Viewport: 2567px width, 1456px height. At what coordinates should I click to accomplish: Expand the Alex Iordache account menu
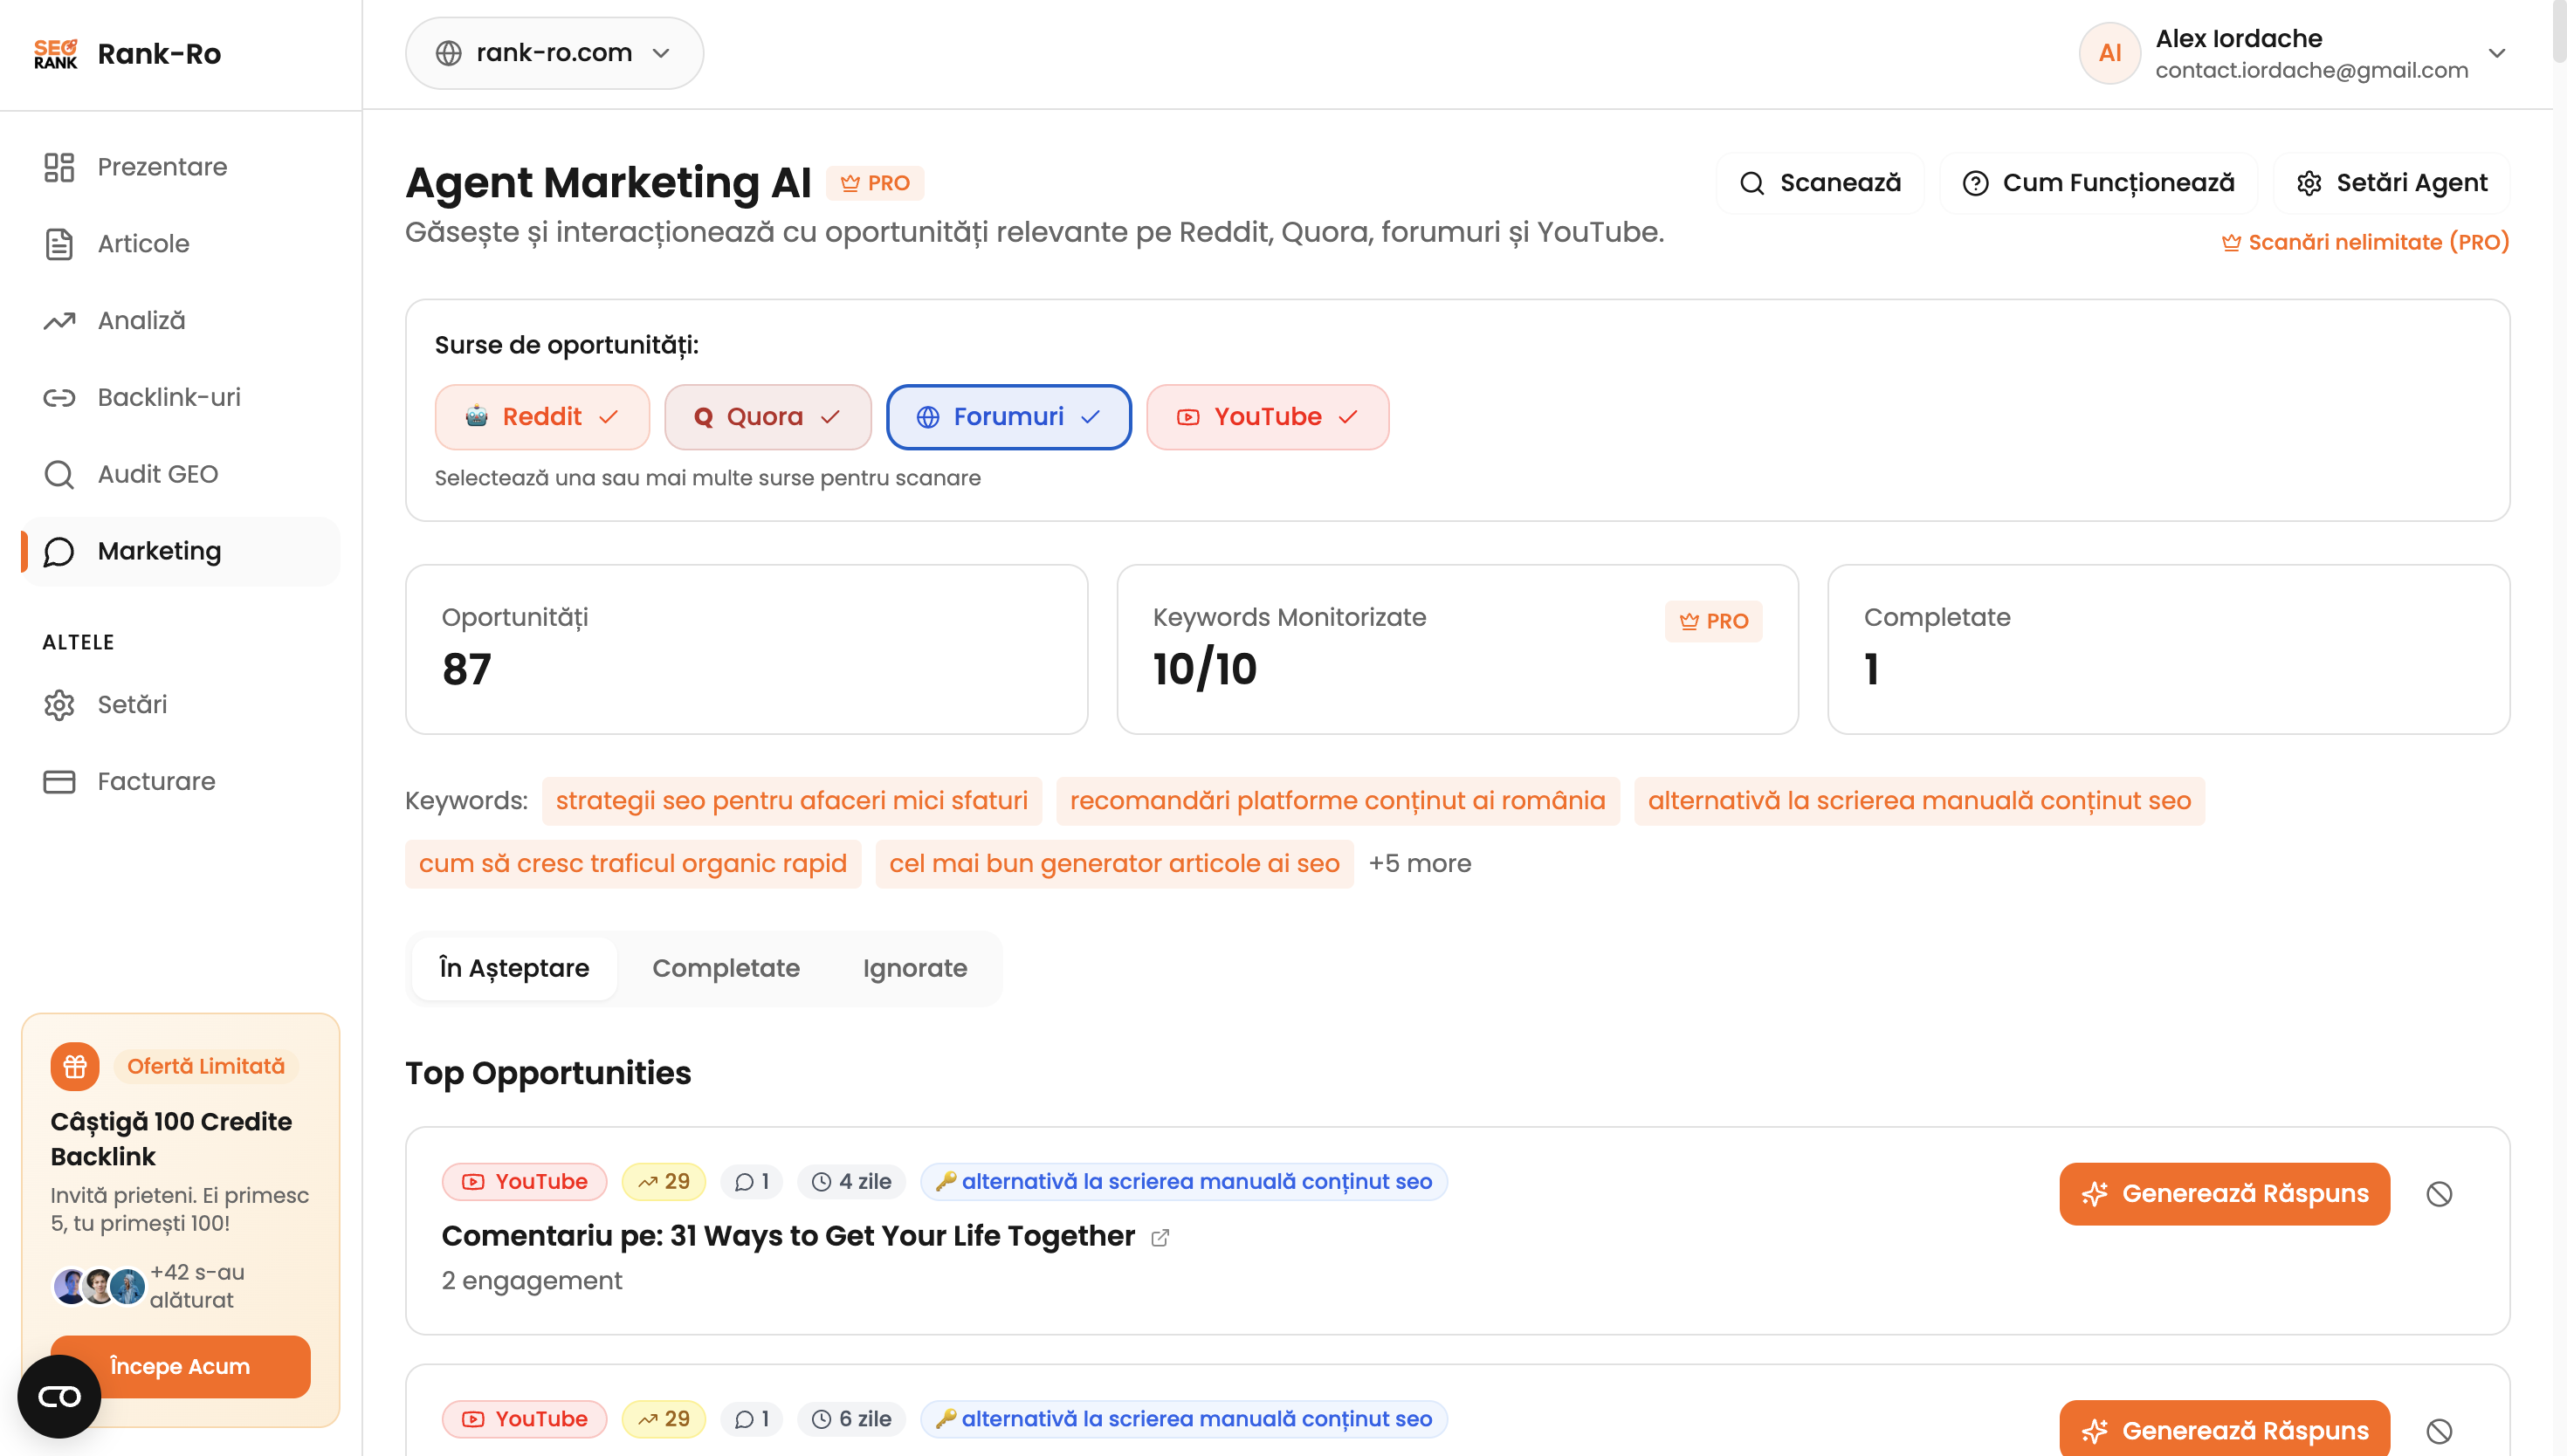coord(2496,53)
